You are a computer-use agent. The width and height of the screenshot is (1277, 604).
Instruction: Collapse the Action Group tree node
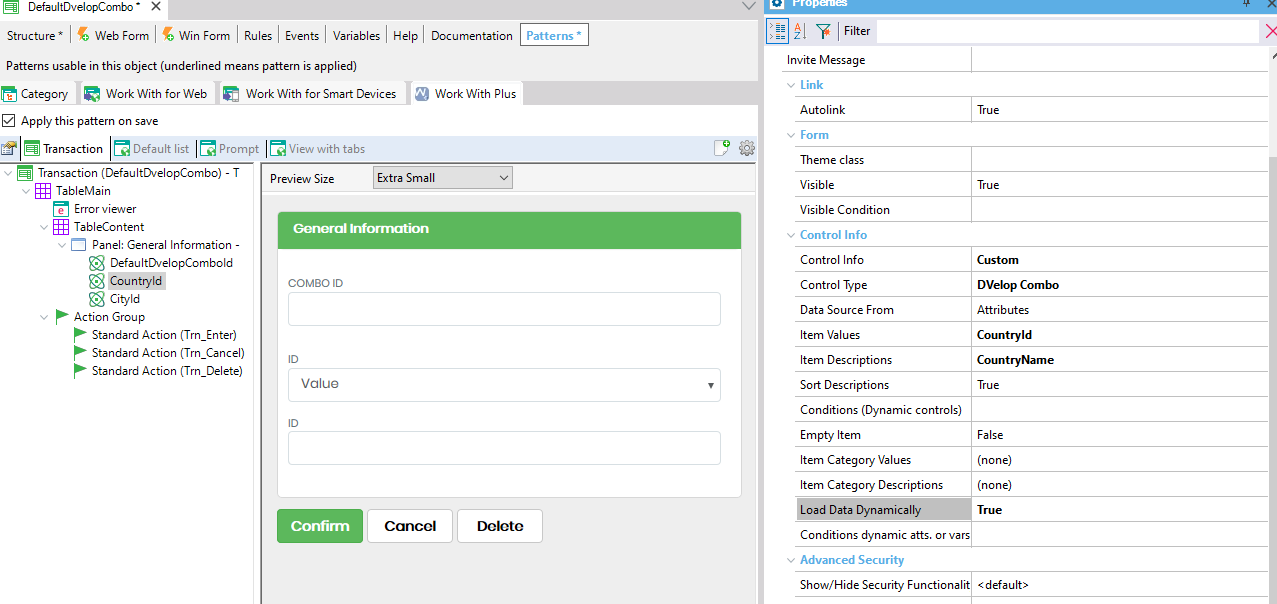click(44, 317)
